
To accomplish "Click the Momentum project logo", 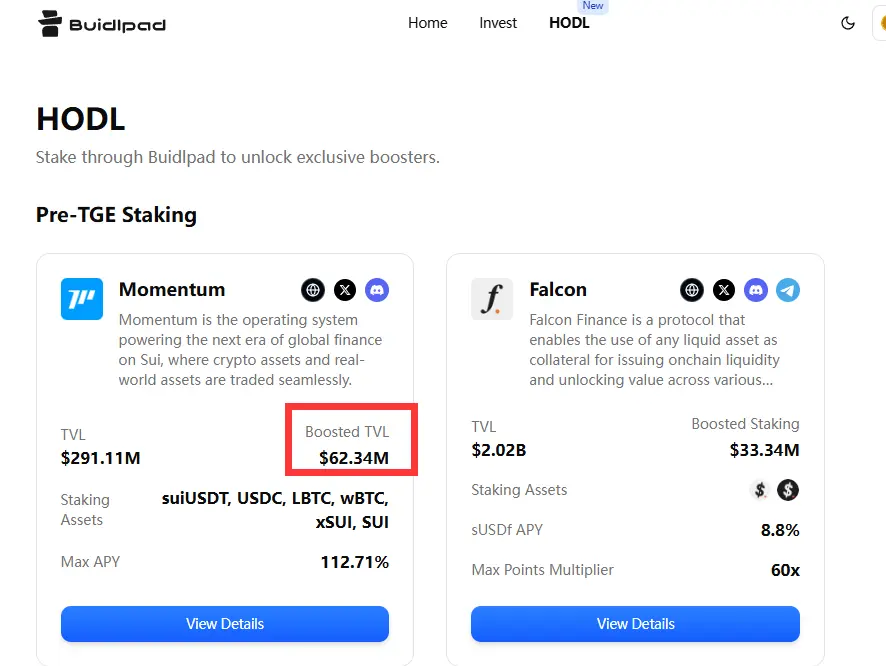I will tap(82, 299).
